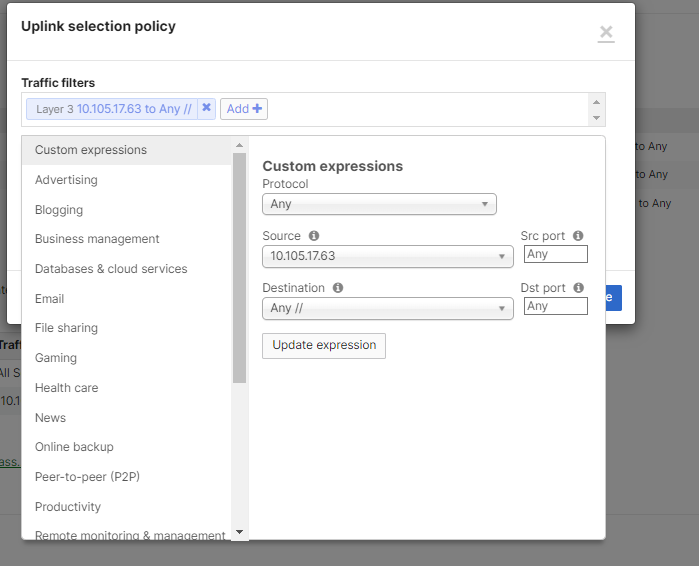Select the Gaming category
The height and width of the screenshot is (566, 699).
(56, 358)
